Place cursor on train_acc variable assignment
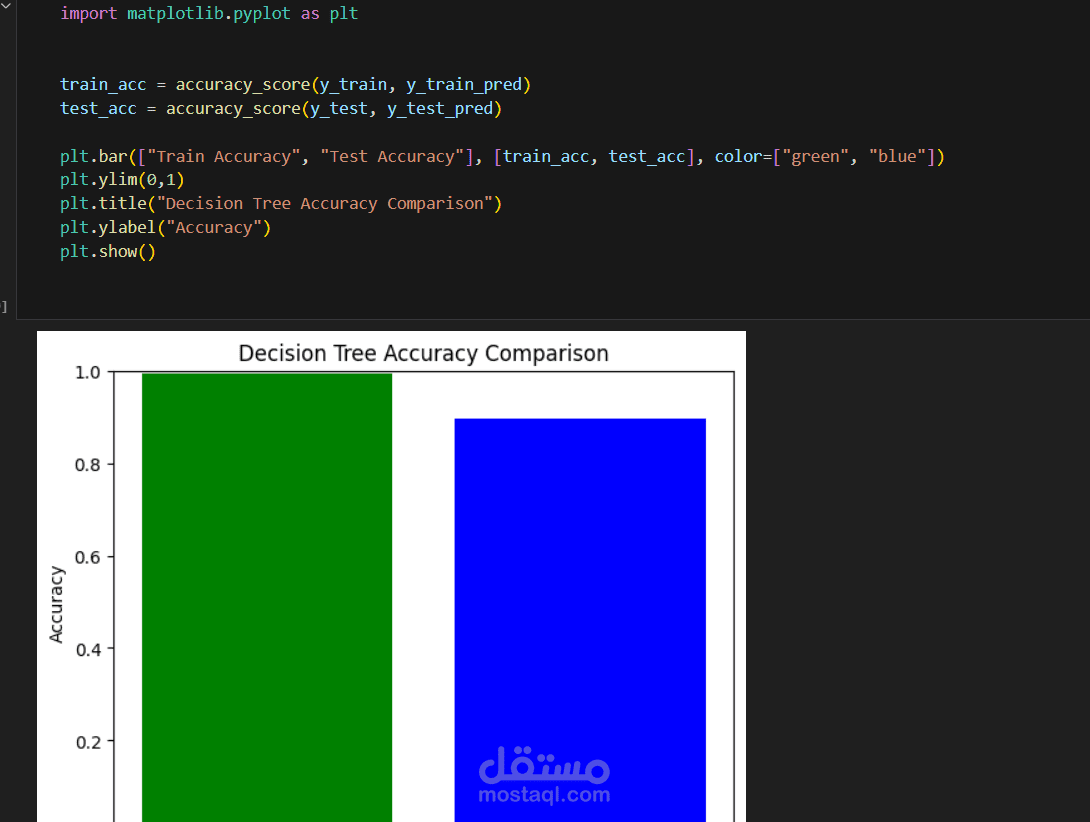1090x822 pixels. click(295, 84)
